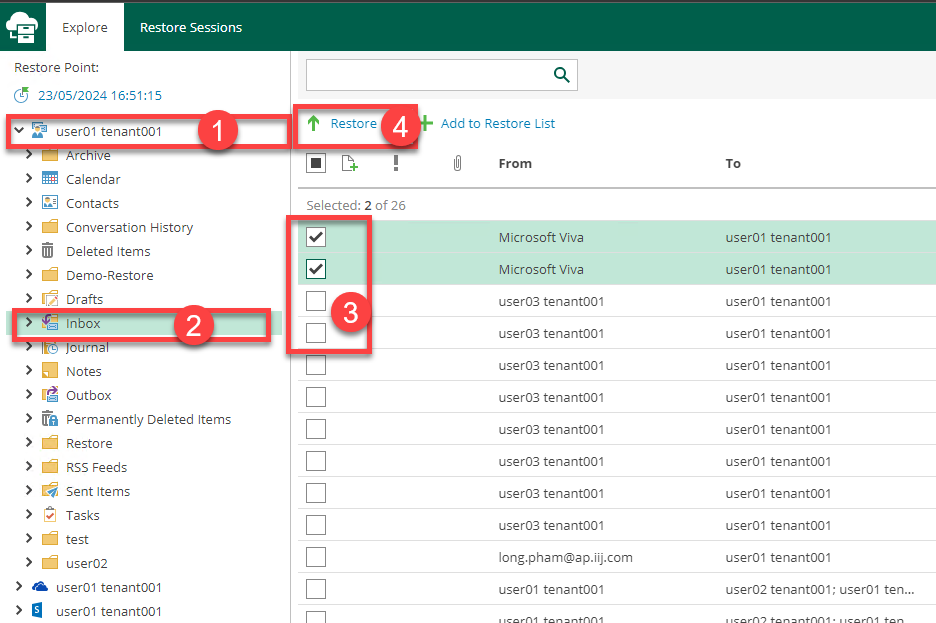936x623 pixels.
Task: Click the search magnifier icon
Action: (x=561, y=75)
